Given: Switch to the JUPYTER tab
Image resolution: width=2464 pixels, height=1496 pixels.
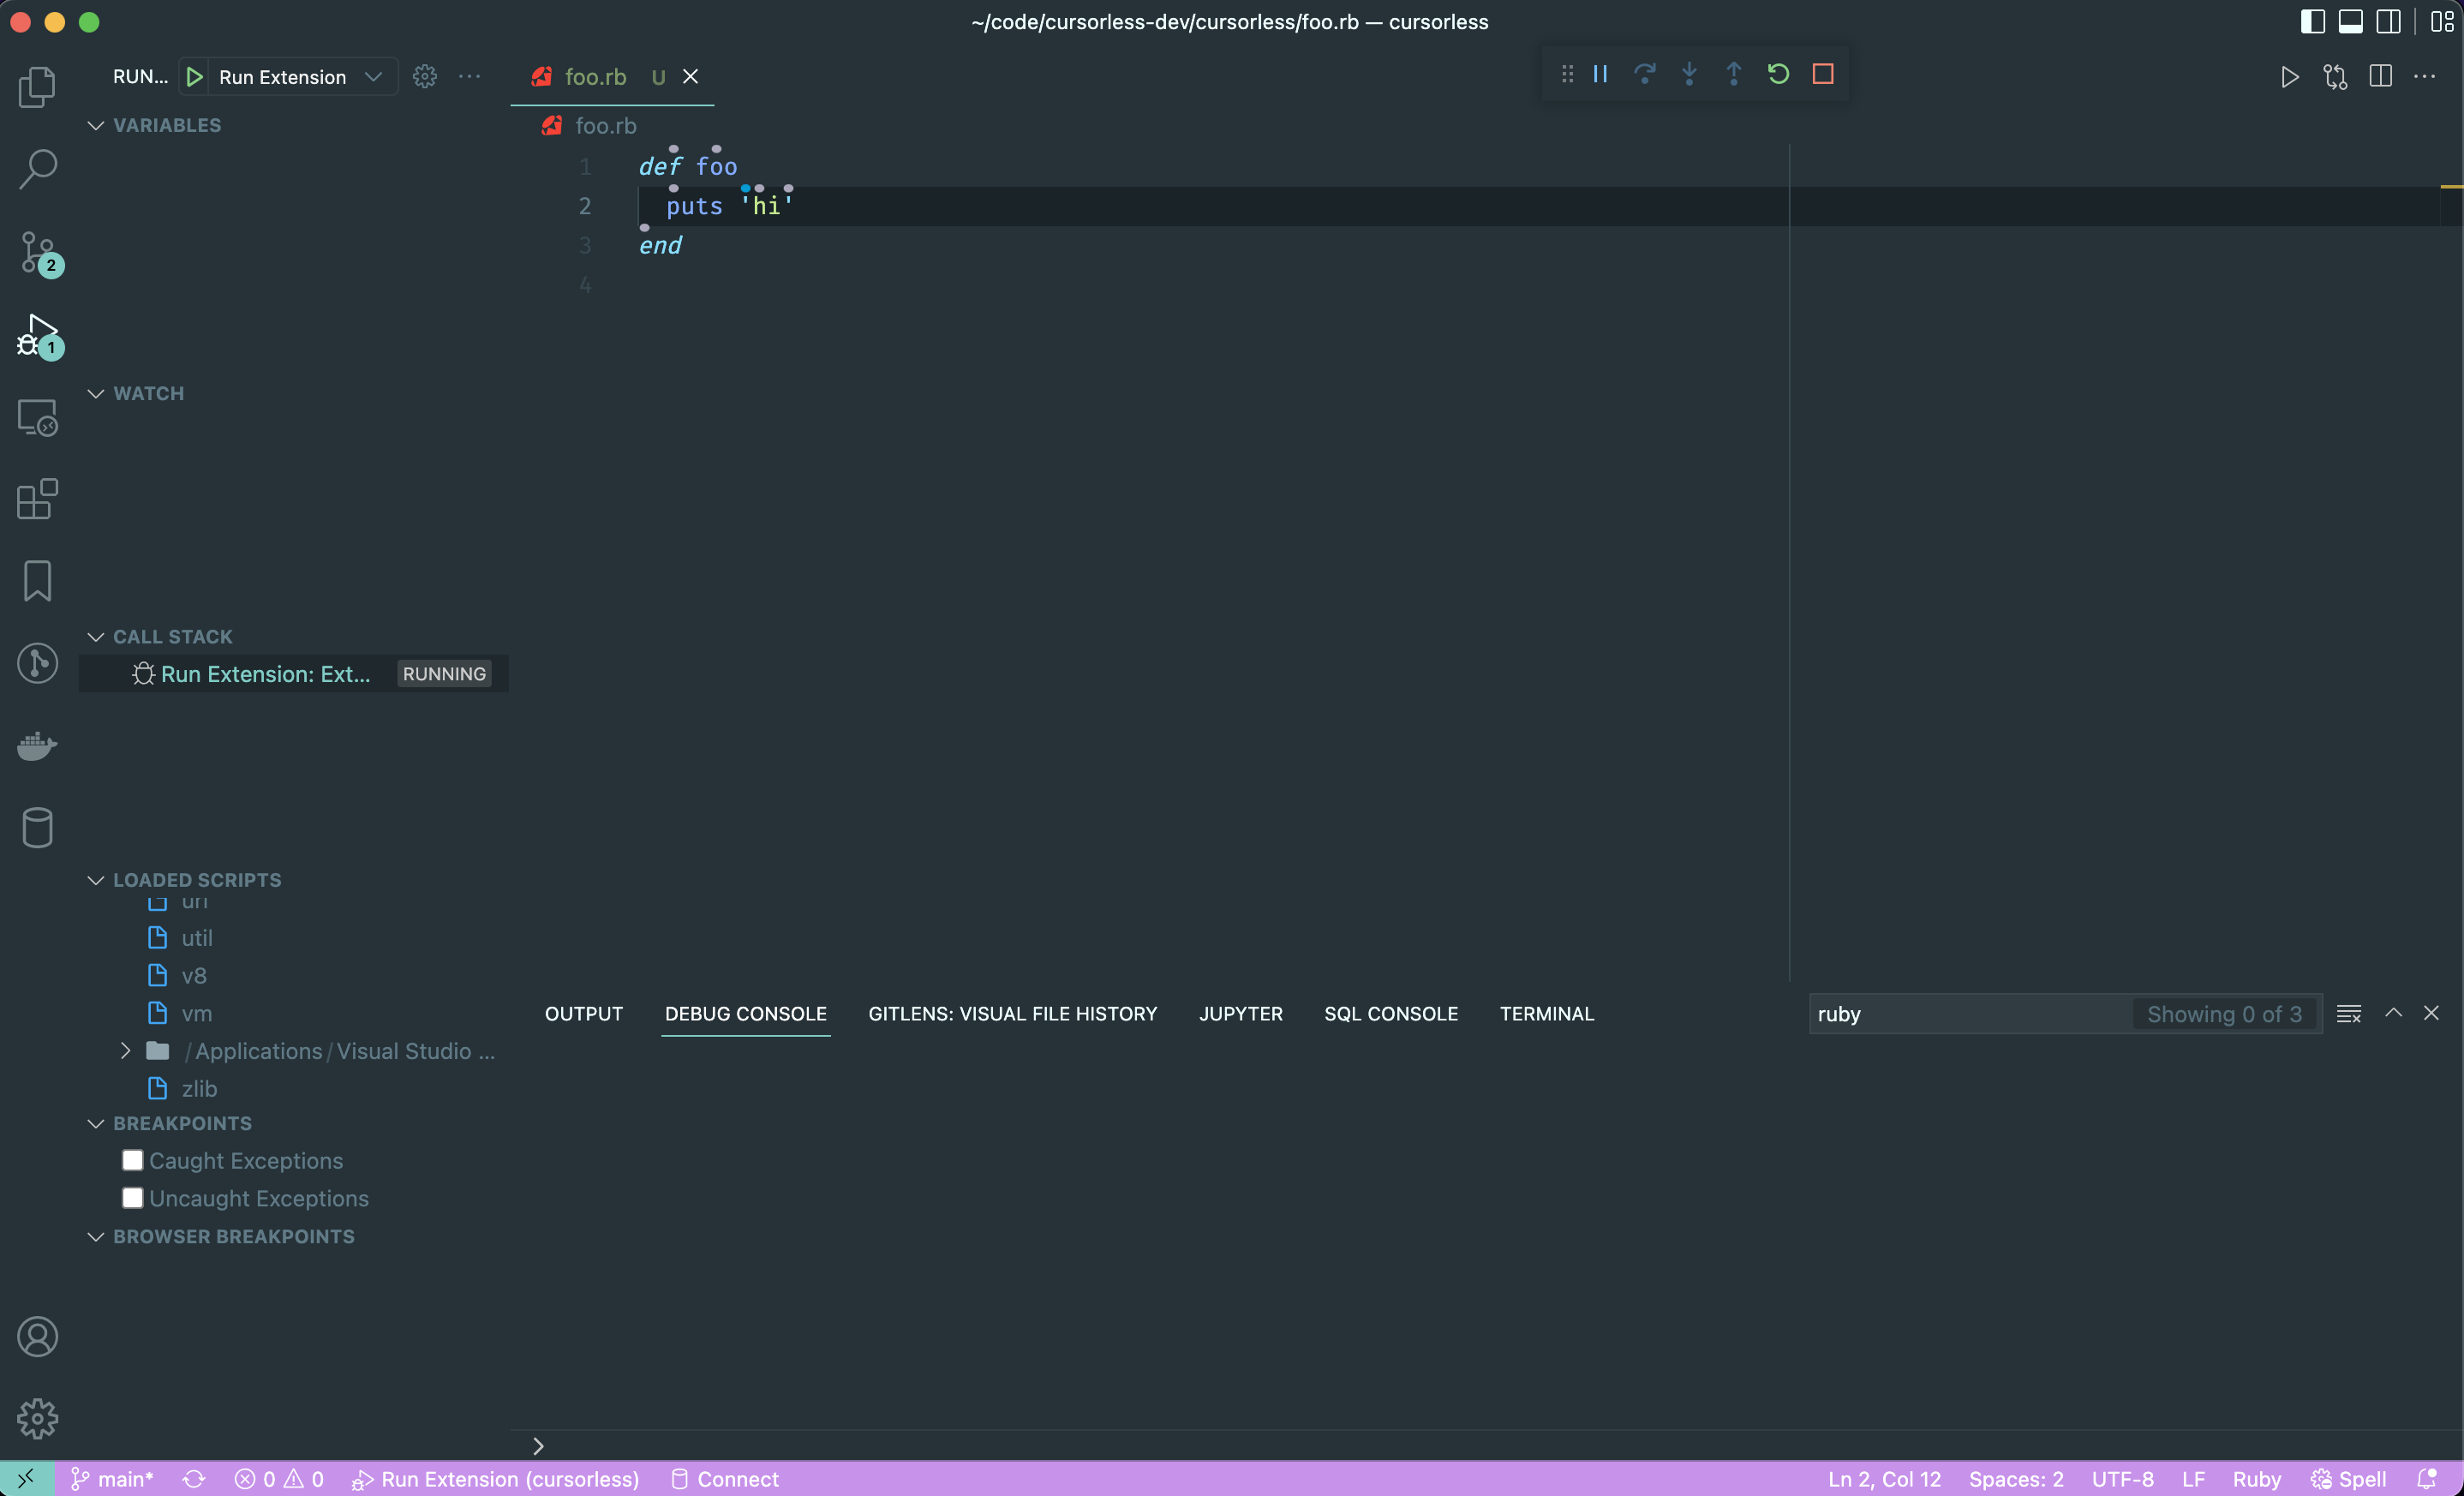Looking at the screenshot, I should [x=1240, y=1013].
